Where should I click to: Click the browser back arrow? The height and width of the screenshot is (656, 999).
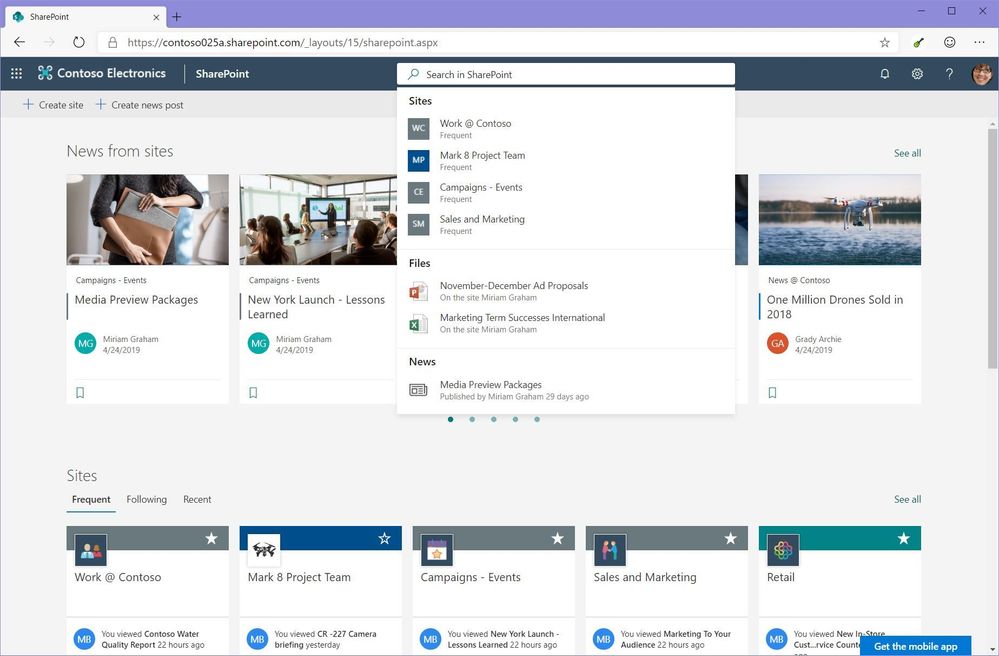coord(20,43)
